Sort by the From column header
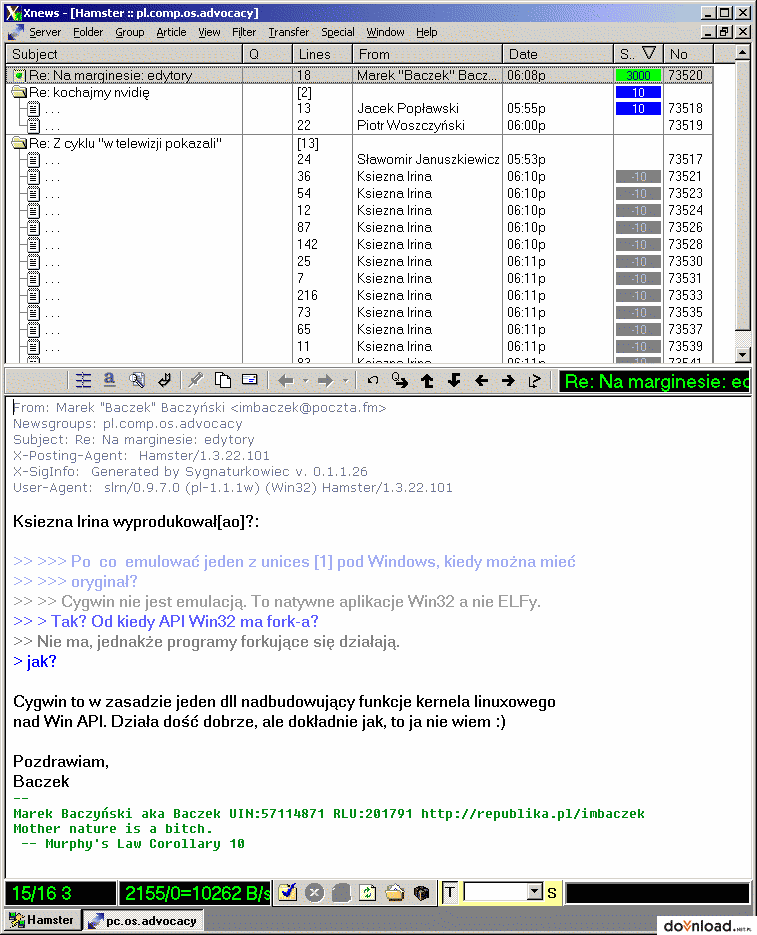This screenshot has width=757, height=935. coord(427,54)
